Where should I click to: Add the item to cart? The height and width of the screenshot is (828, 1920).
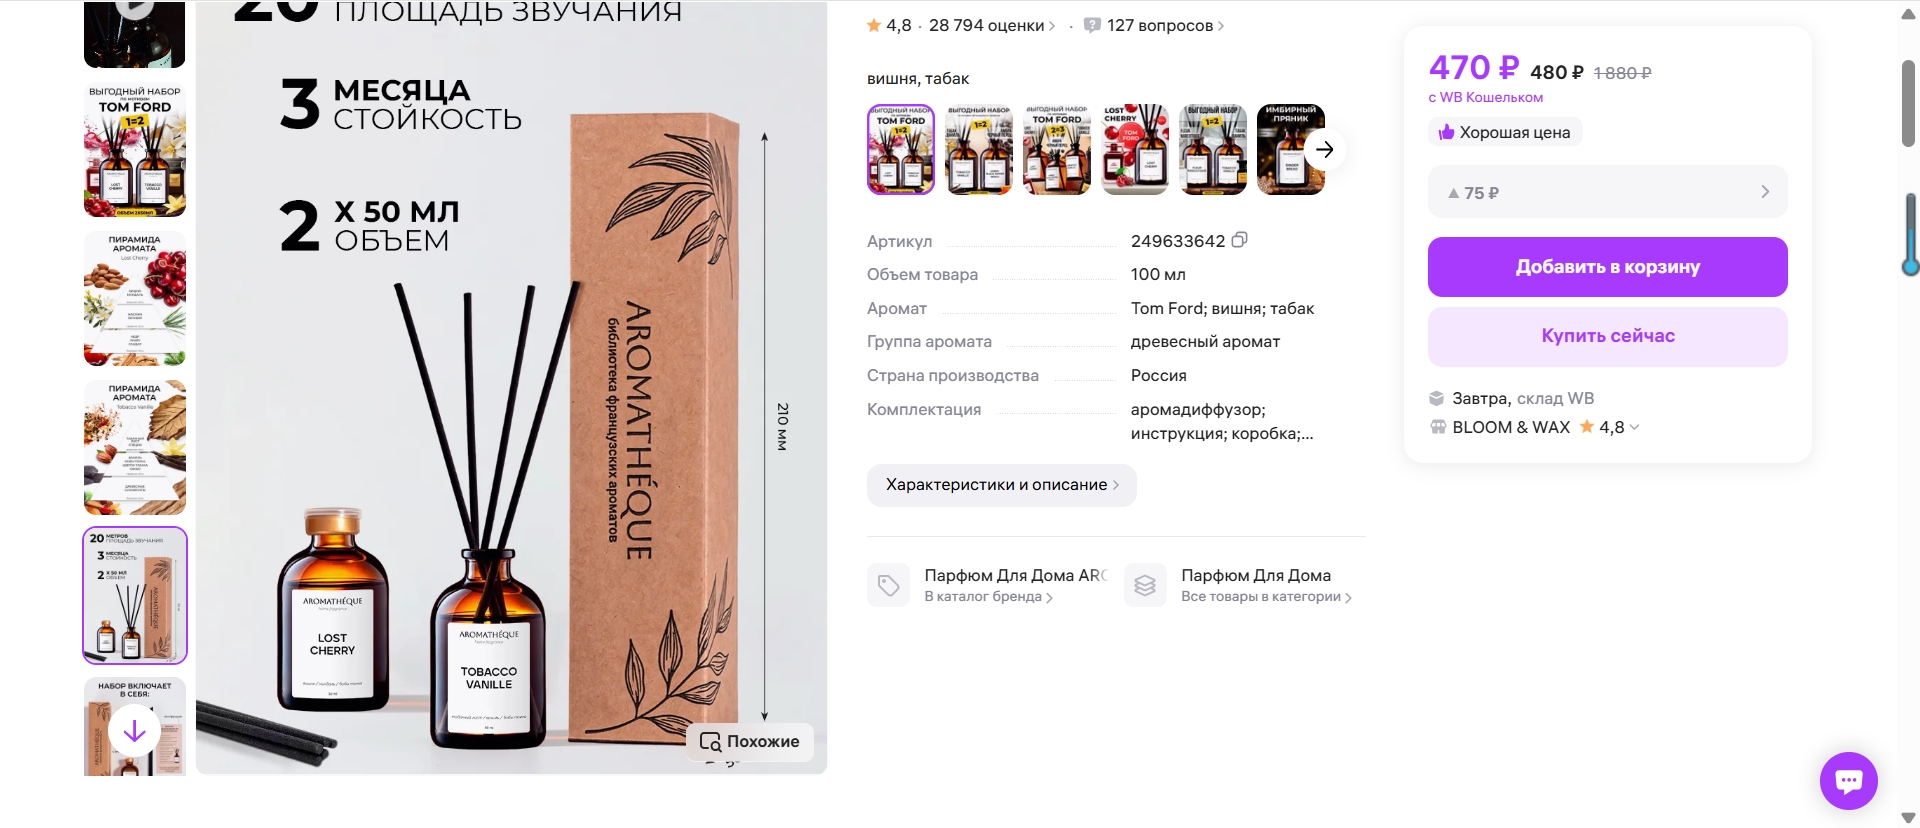click(x=1607, y=267)
